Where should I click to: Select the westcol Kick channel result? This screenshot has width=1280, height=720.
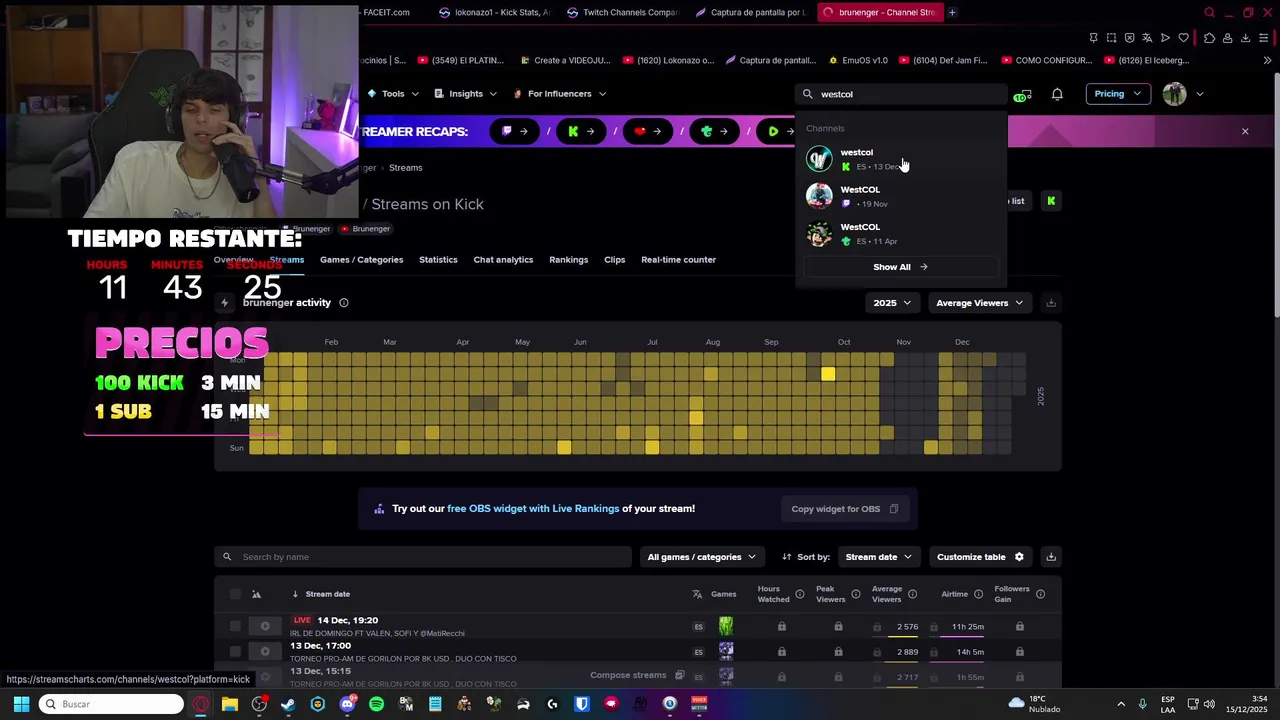tap(901, 159)
